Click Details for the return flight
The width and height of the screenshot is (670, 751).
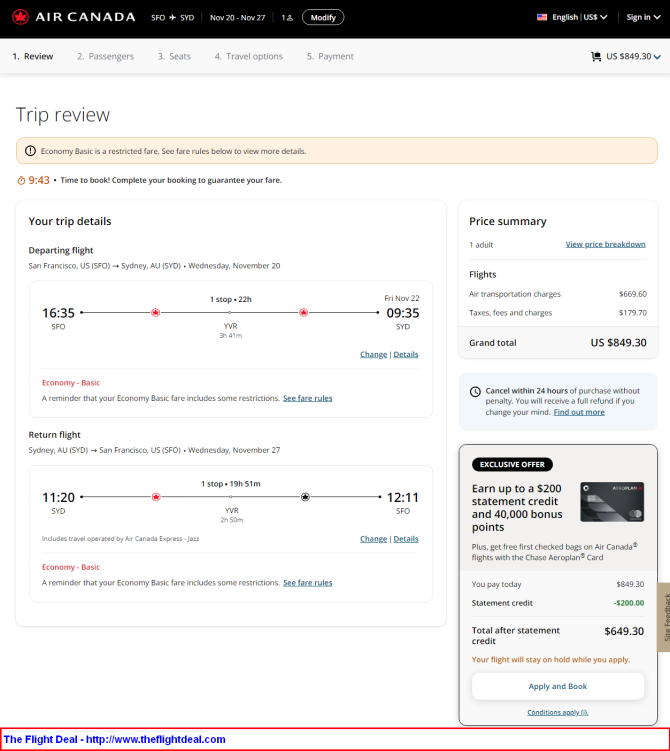click(x=406, y=539)
